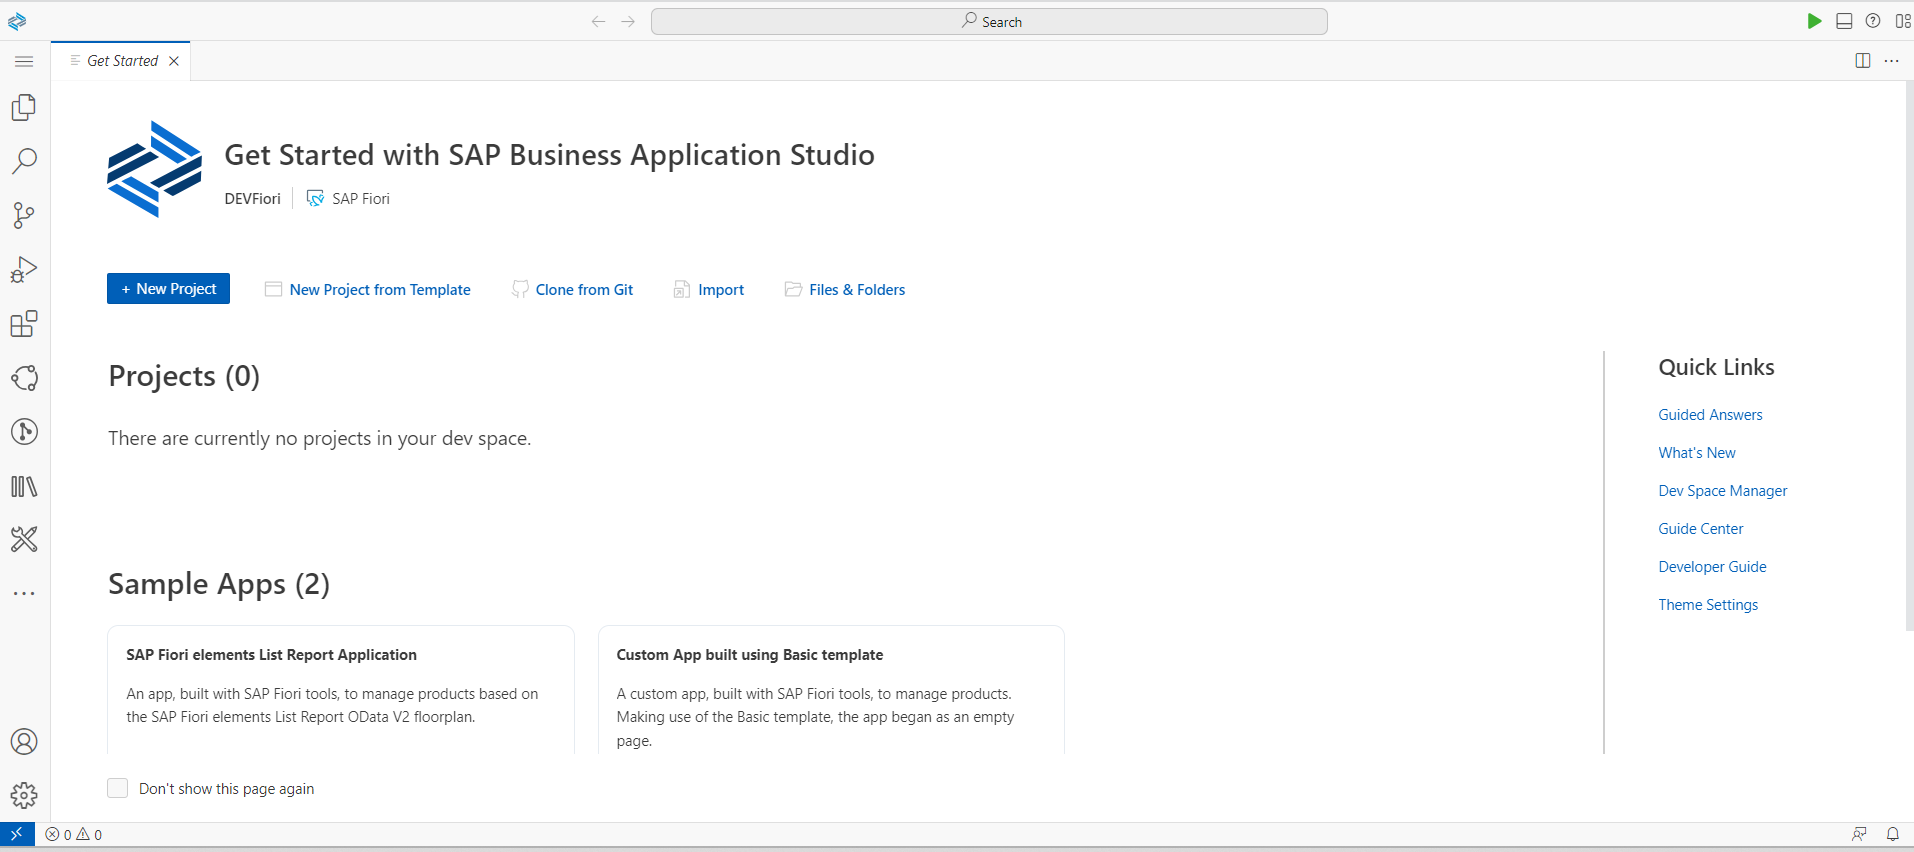Expand additional views ellipsis in activity bar
Image resolution: width=1914 pixels, height=852 pixels.
[24, 593]
